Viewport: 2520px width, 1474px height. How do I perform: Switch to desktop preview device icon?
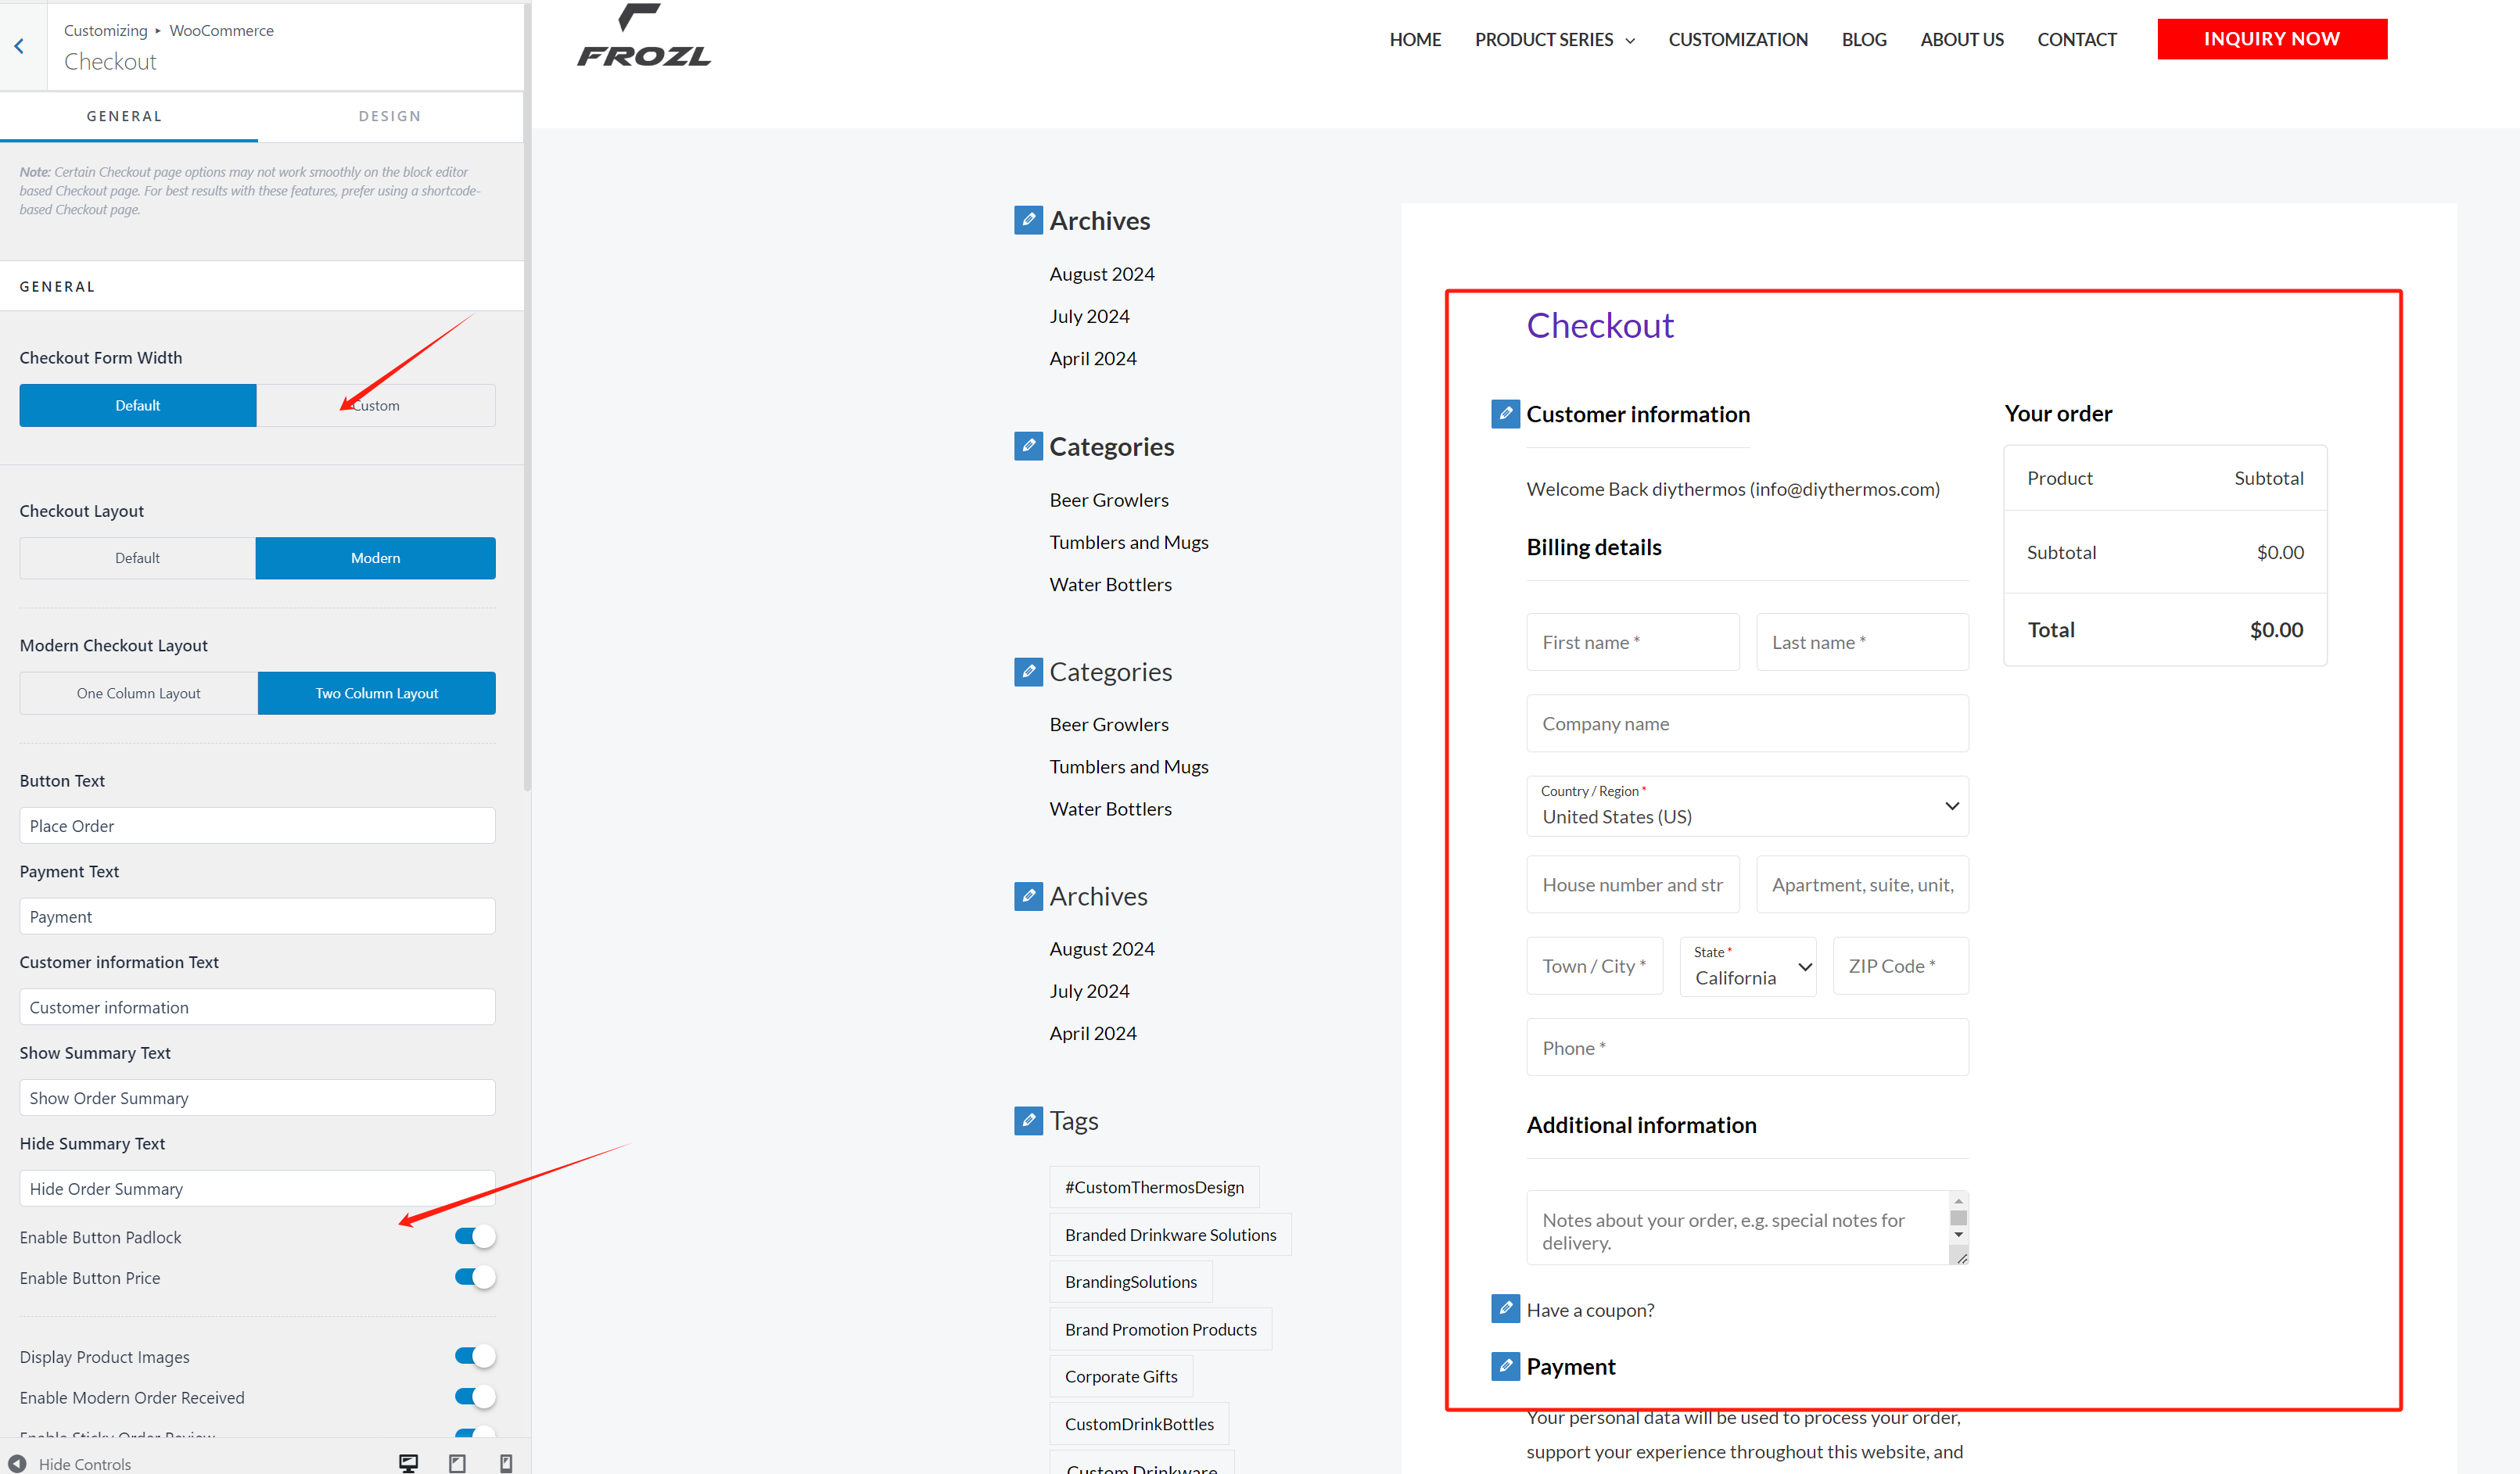(408, 1463)
